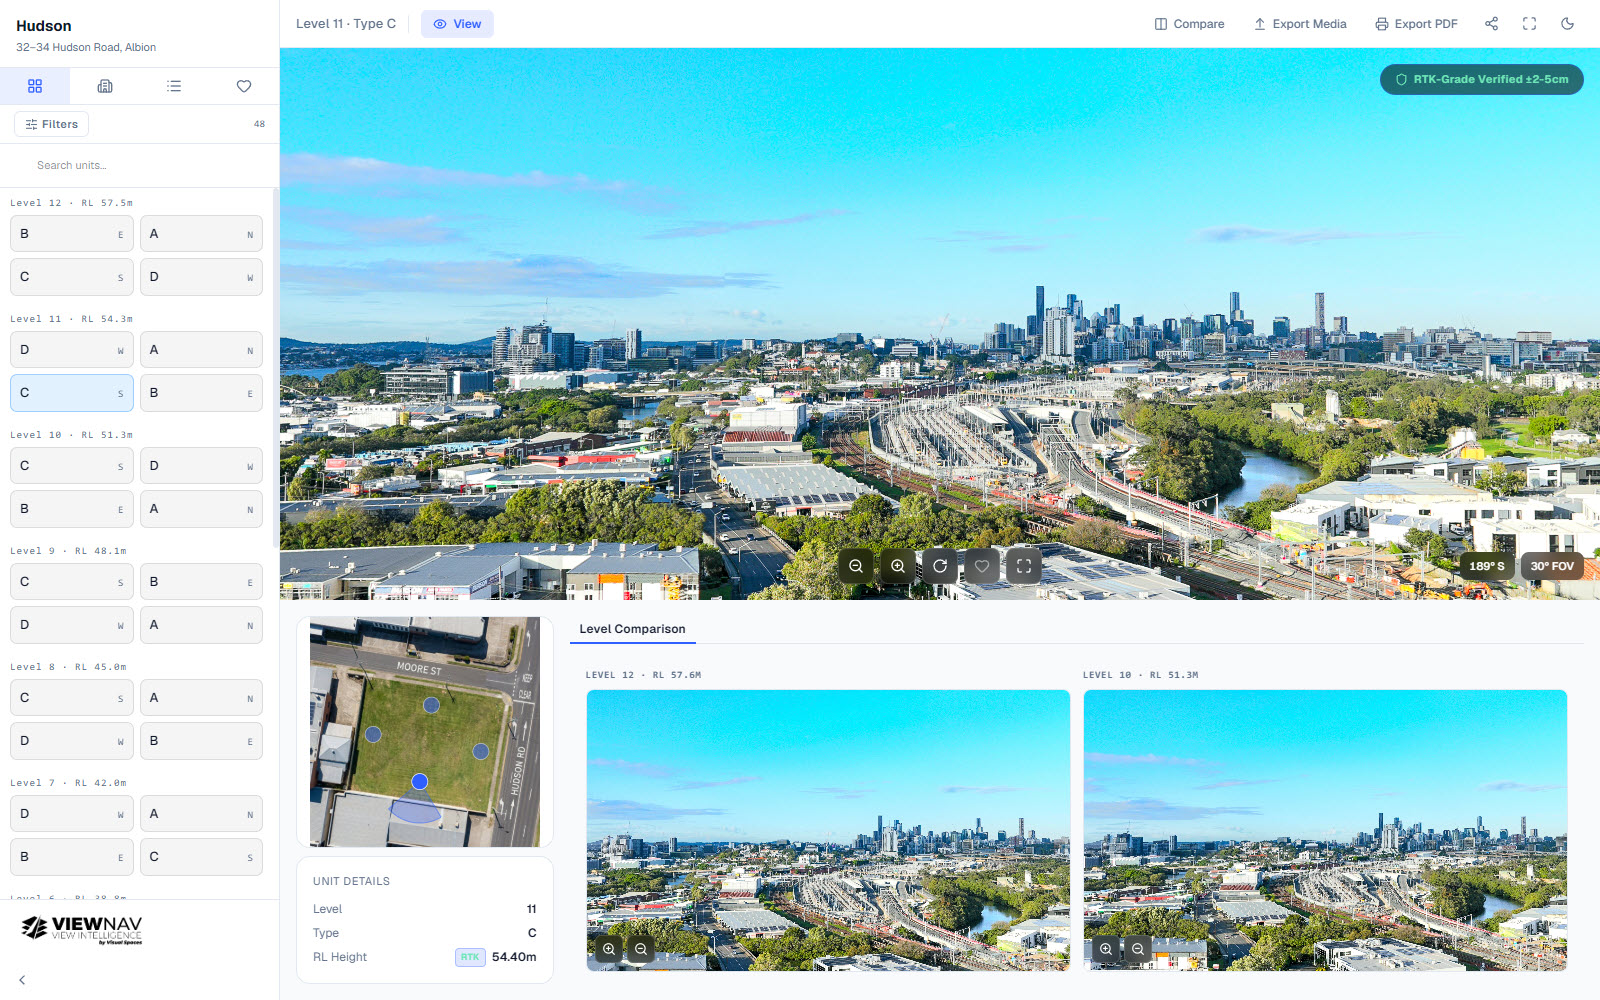Select Level 10 unit A
Image resolution: width=1600 pixels, height=1000 pixels.
point(201,509)
